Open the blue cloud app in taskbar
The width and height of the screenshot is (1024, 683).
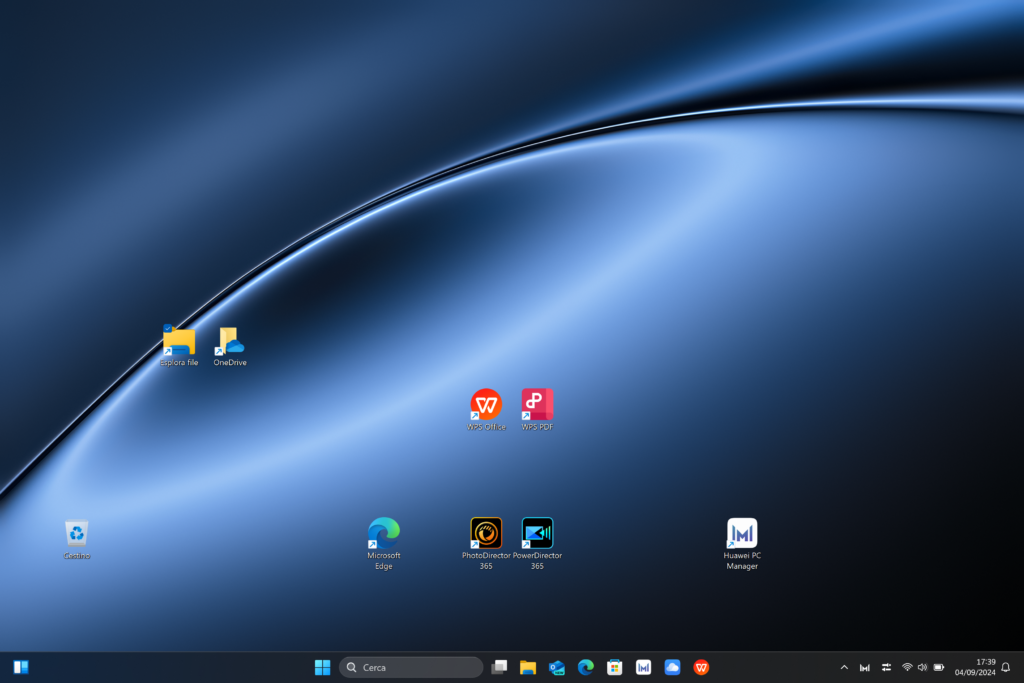[672, 667]
